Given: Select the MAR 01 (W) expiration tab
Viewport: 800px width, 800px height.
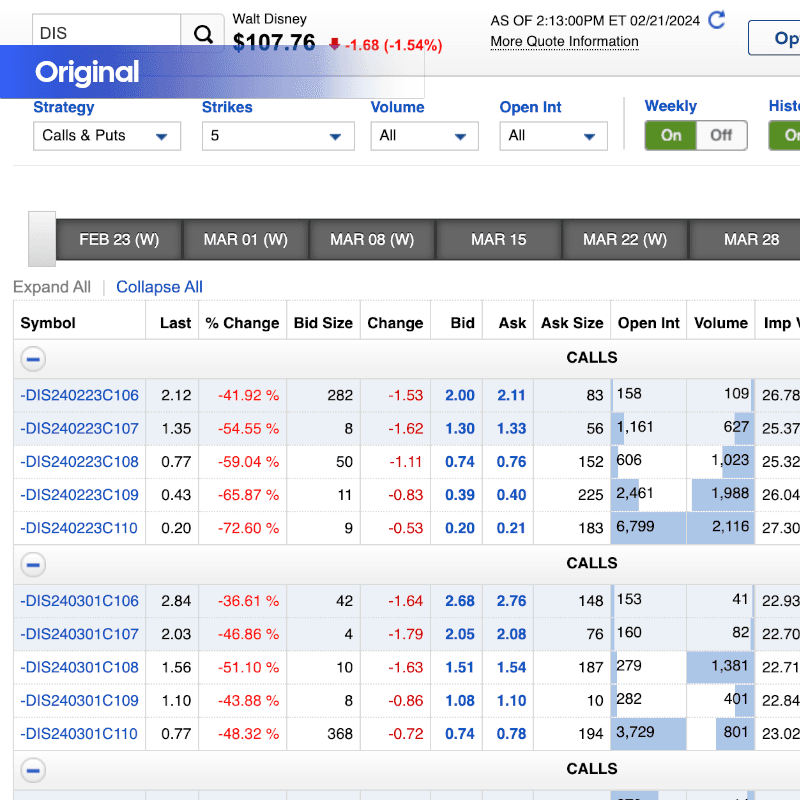Looking at the screenshot, I should 245,239.
